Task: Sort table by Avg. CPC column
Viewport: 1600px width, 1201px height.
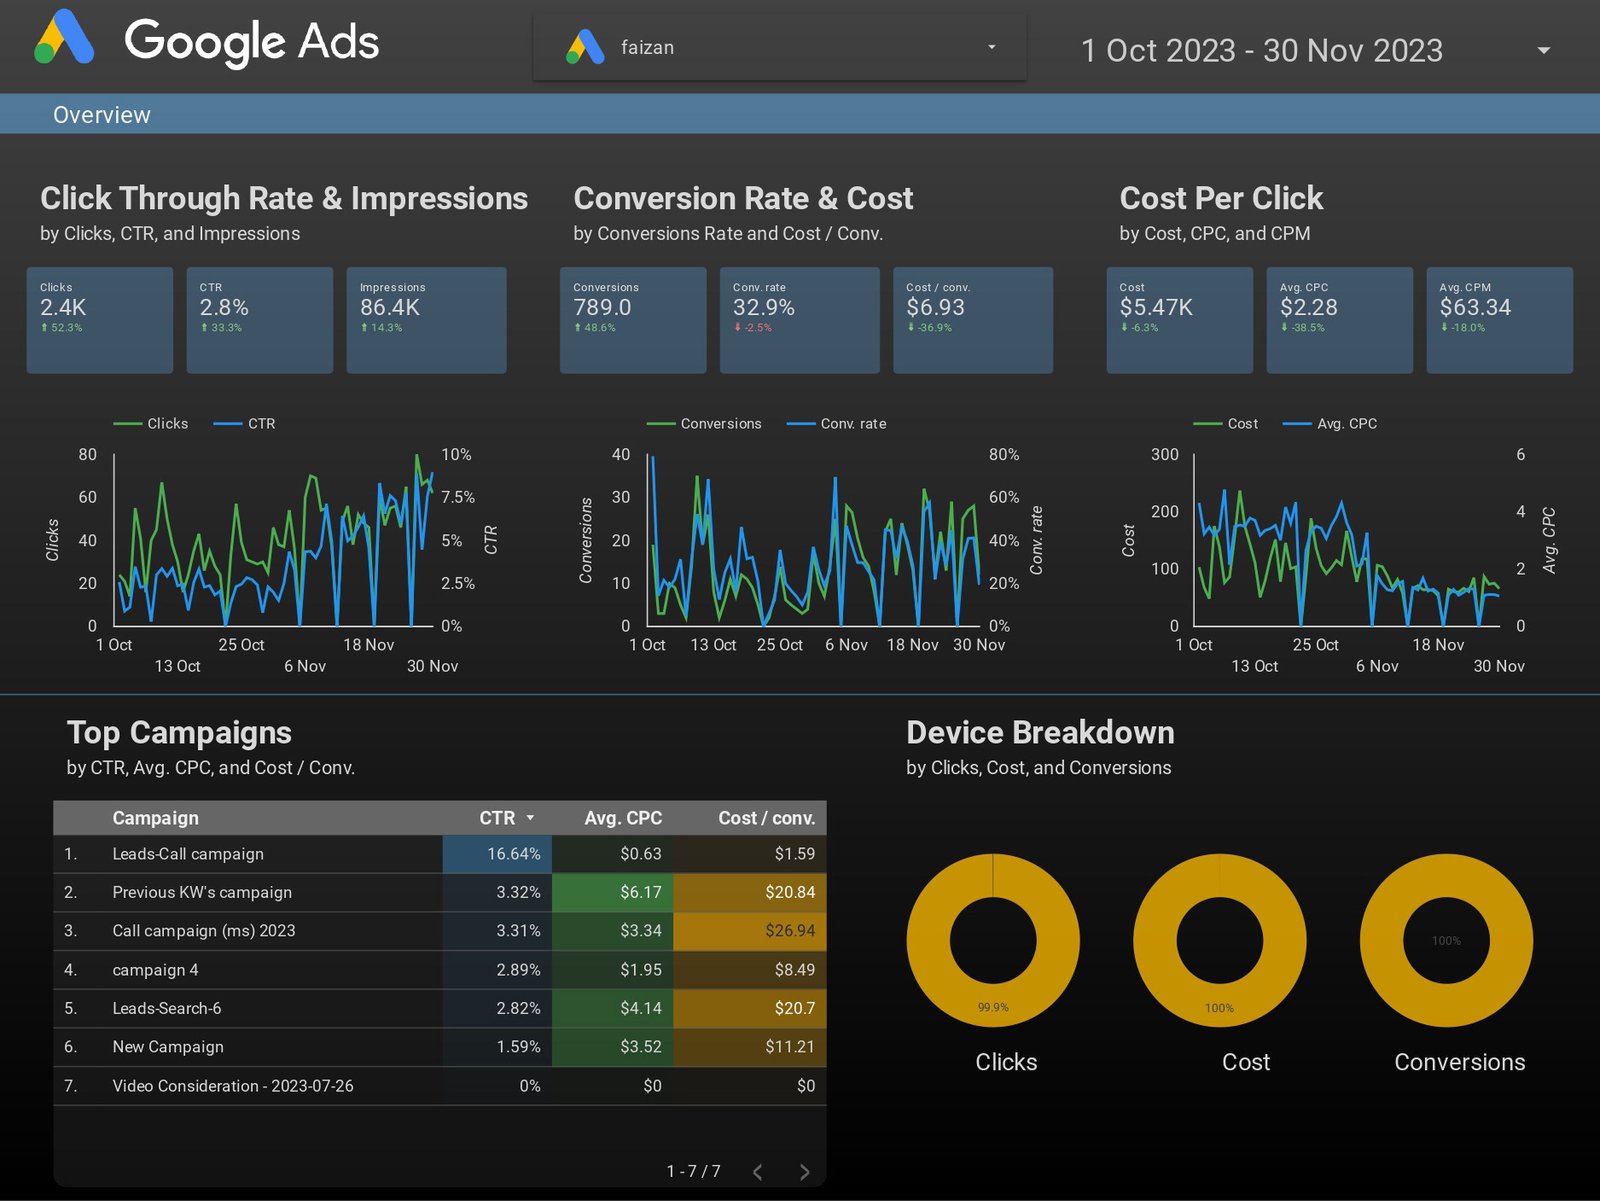Action: 622,818
